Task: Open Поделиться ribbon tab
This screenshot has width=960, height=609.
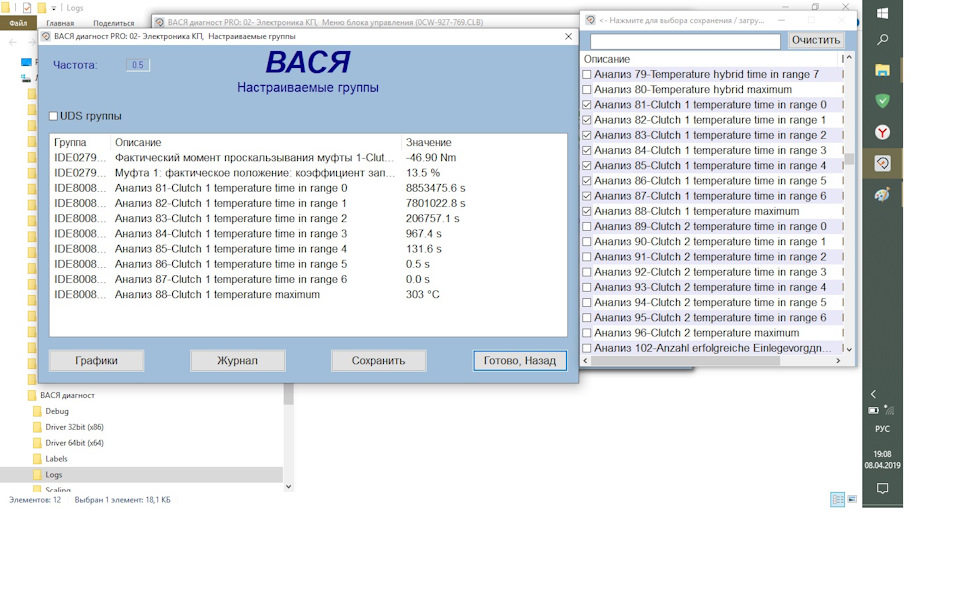Action: point(113,23)
